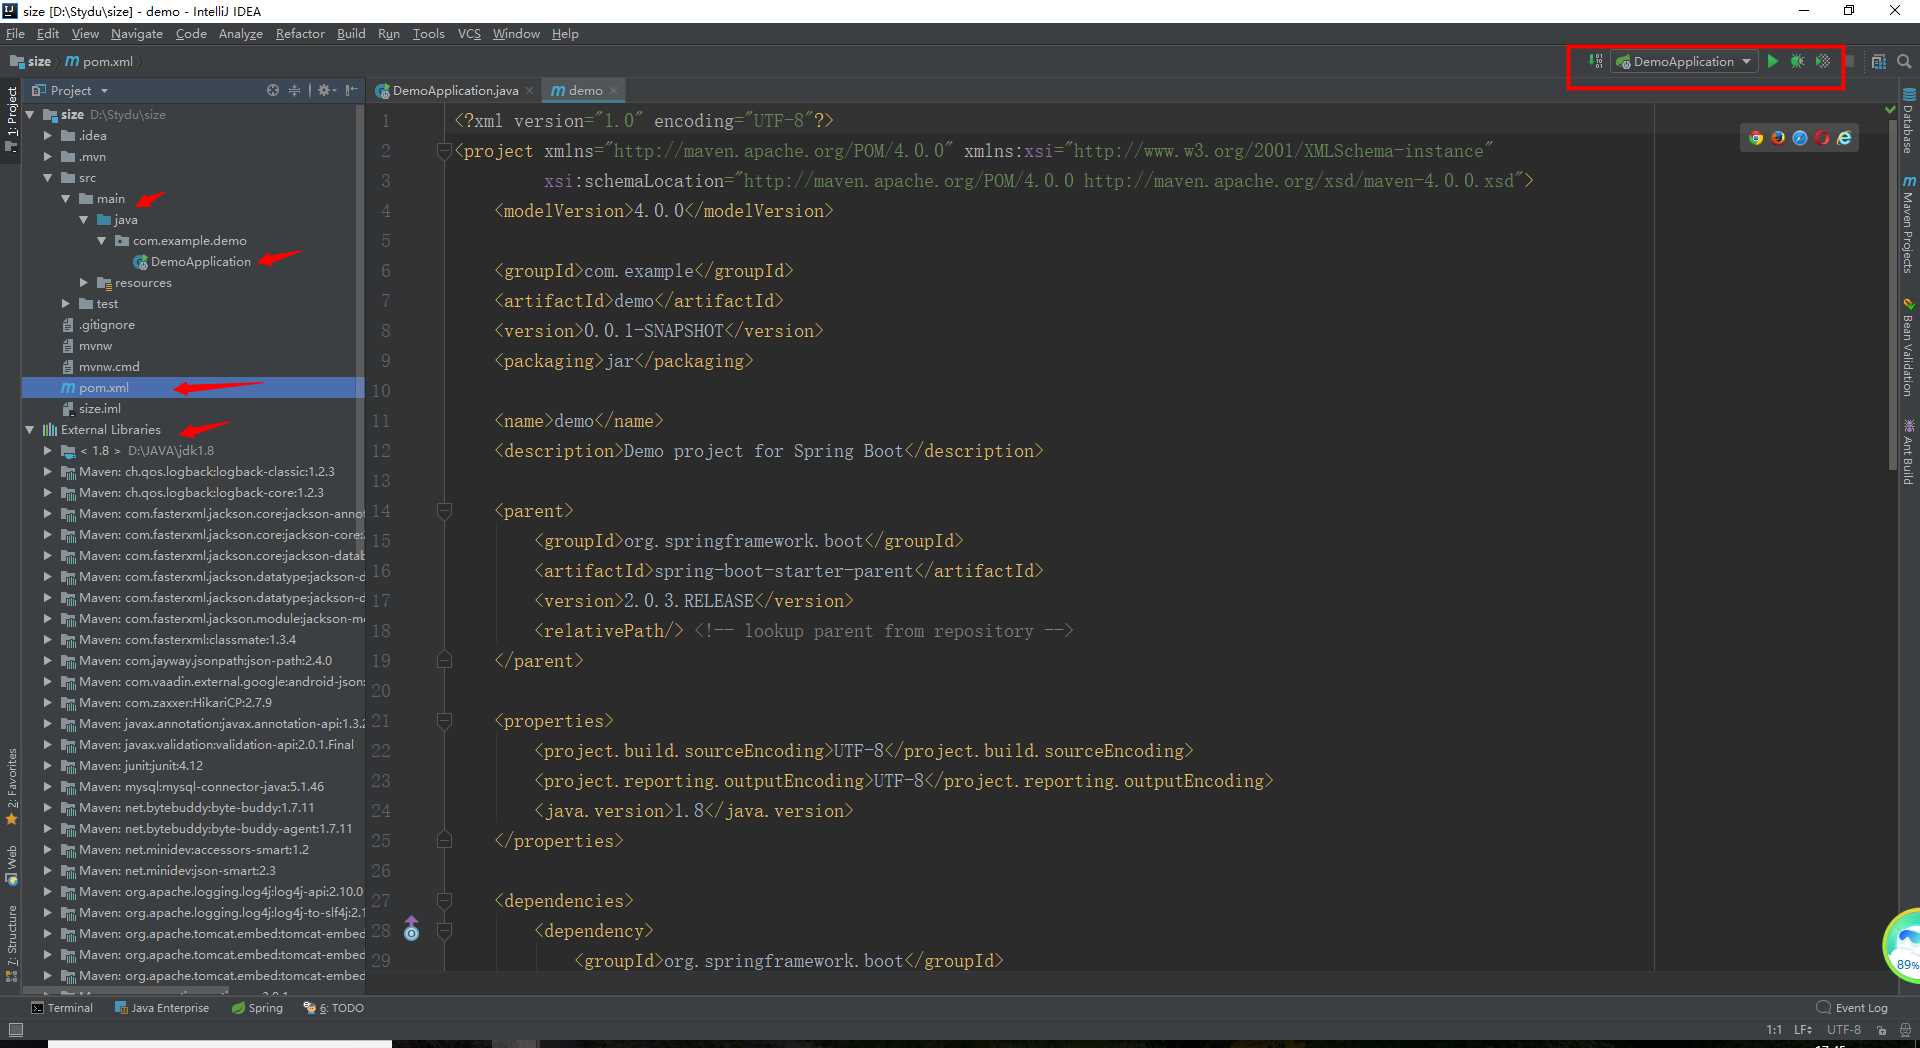
Task: Click the read-only lock icon in status bar
Action: (1881, 1029)
